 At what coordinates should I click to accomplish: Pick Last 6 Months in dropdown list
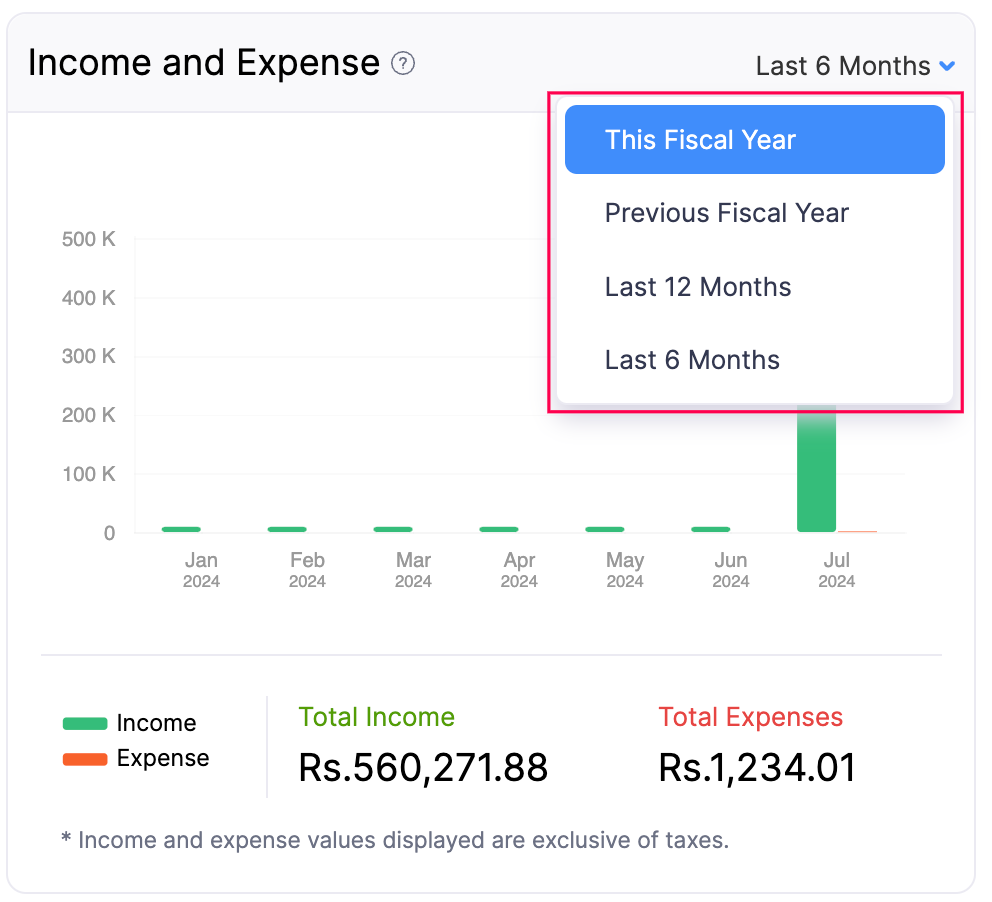point(692,360)
